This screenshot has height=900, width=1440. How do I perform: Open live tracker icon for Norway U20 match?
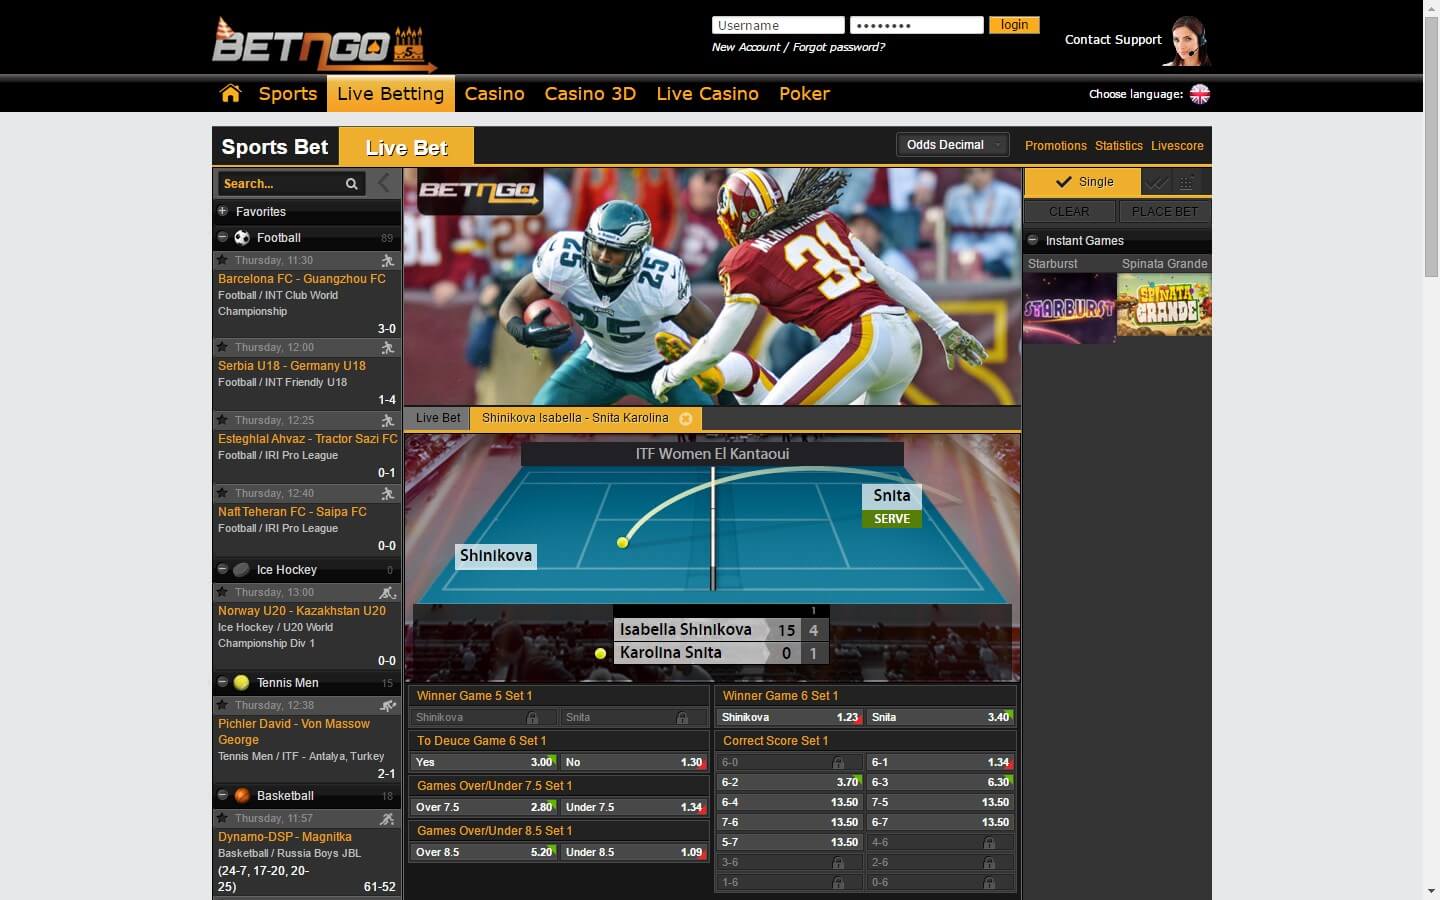click(x=387, y=592)
